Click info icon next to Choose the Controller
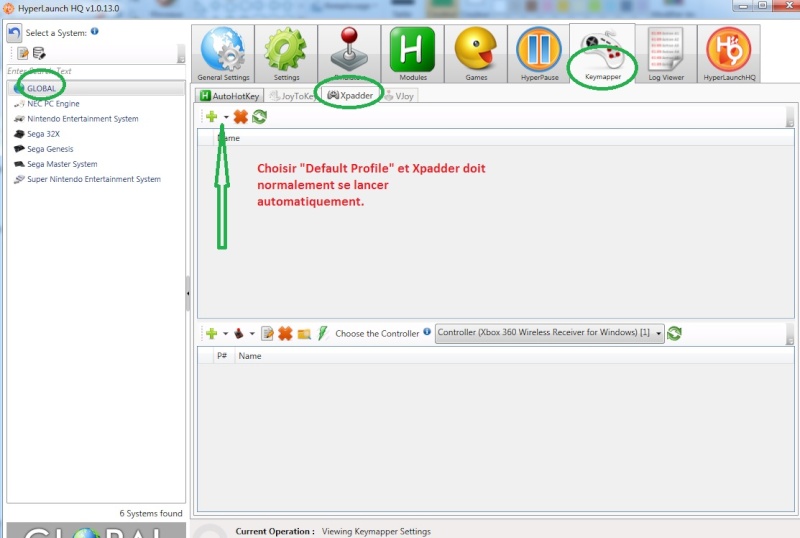The image size is (800, 538). [427, 332]
